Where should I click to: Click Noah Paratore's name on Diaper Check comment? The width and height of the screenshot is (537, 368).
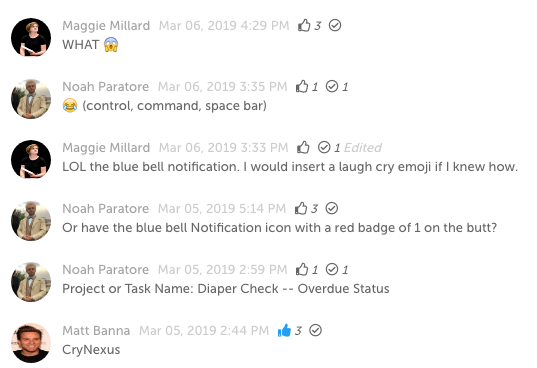click(x=105, y=269)
